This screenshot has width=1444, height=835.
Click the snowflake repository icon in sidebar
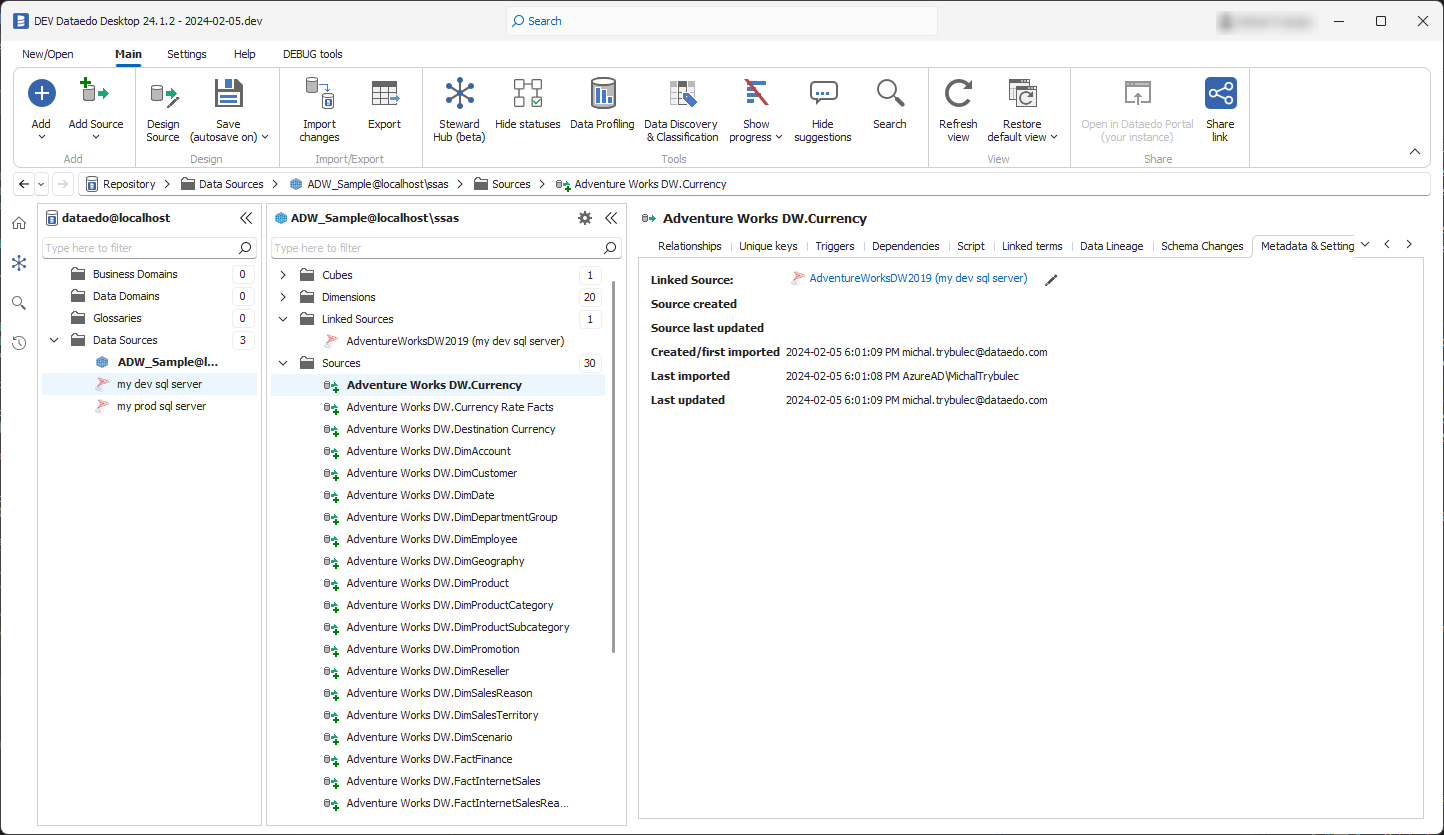point(19,262)
